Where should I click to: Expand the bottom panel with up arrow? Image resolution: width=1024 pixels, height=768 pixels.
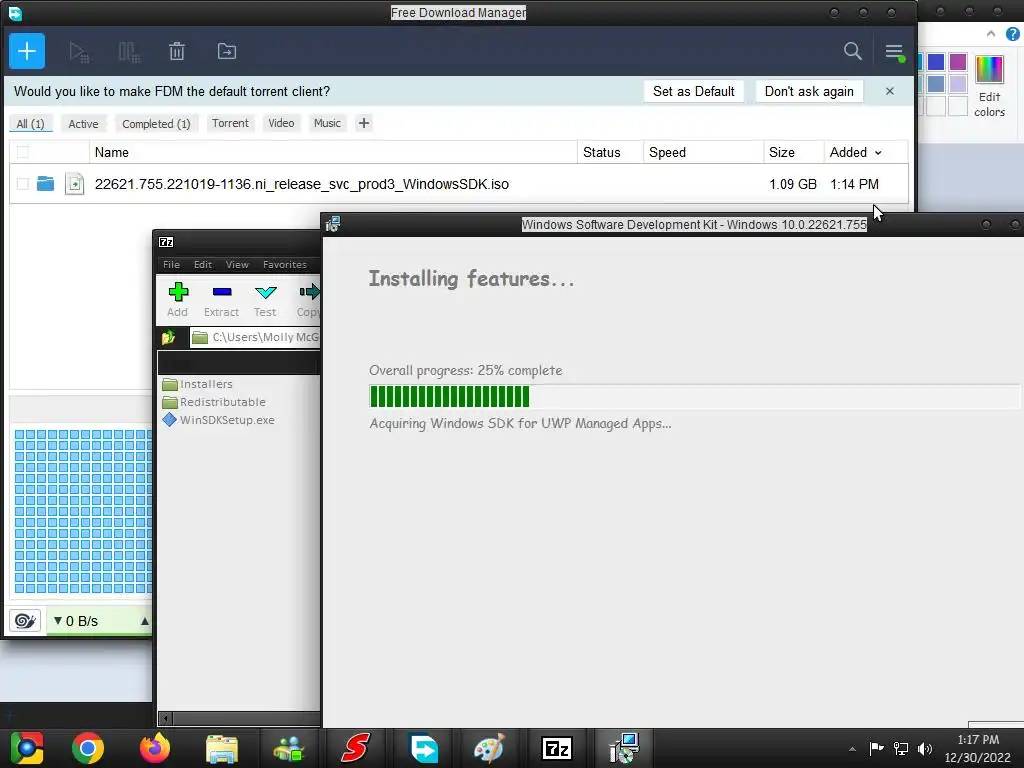[x=144, y=621]
